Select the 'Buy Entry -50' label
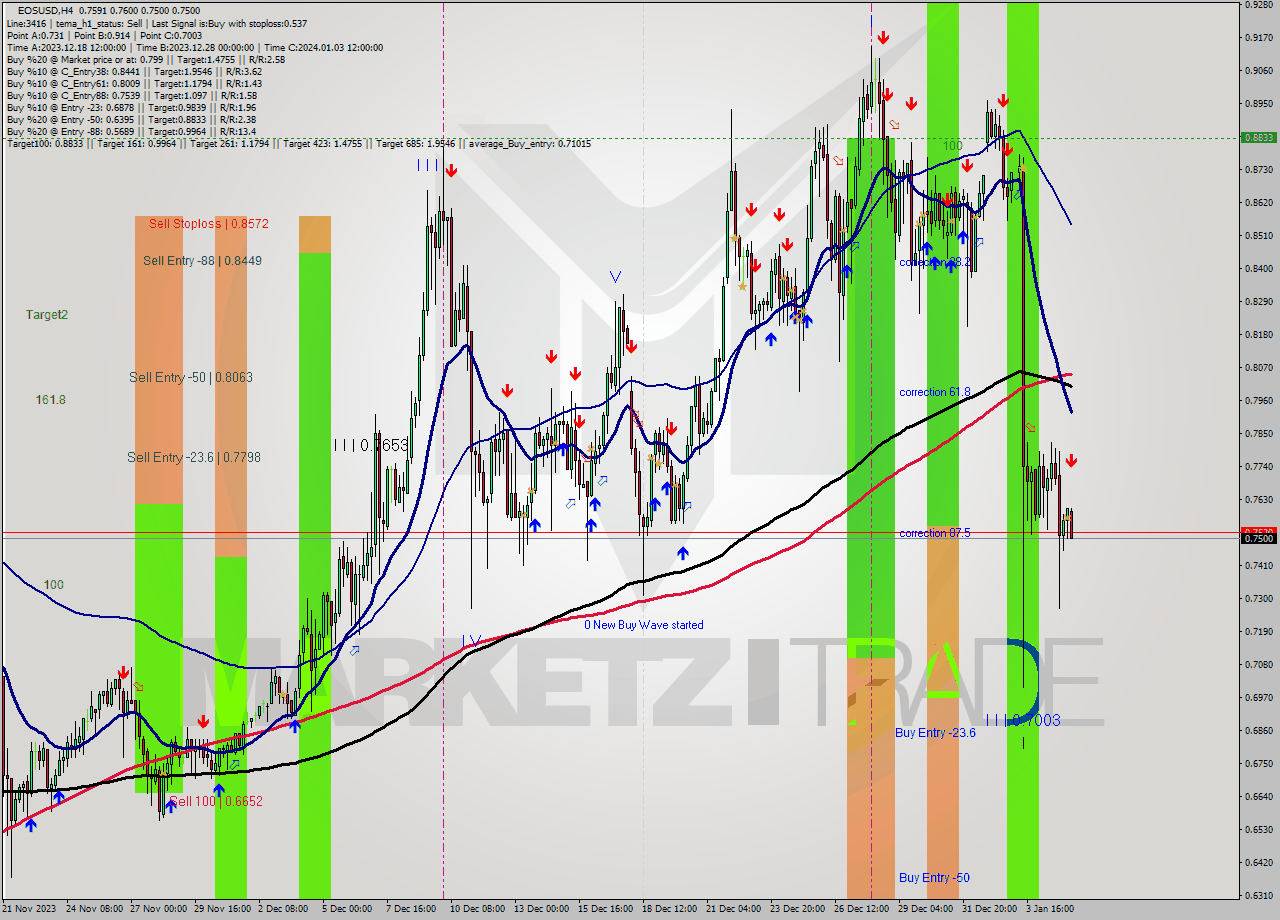 (934, 878)
